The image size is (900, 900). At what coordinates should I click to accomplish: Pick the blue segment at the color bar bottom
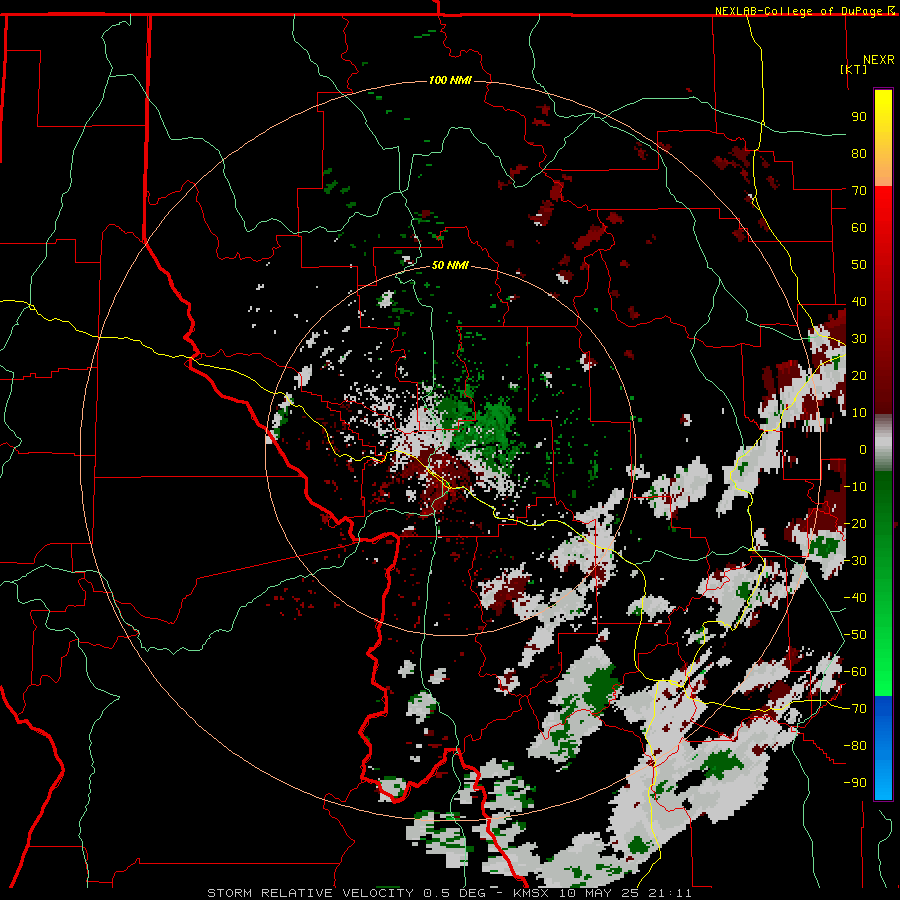pyautogui.click(x=883, y=748)
